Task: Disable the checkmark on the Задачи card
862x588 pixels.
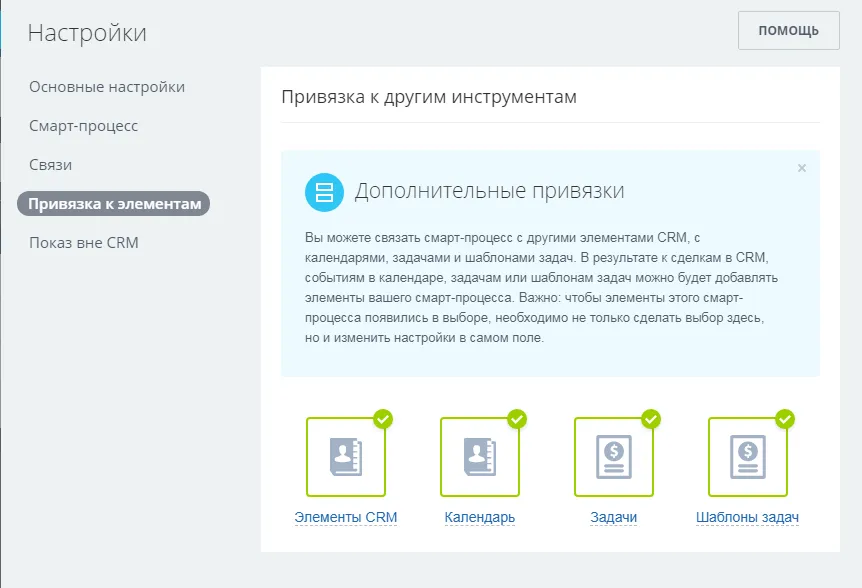Action: [x=651, y=420]
